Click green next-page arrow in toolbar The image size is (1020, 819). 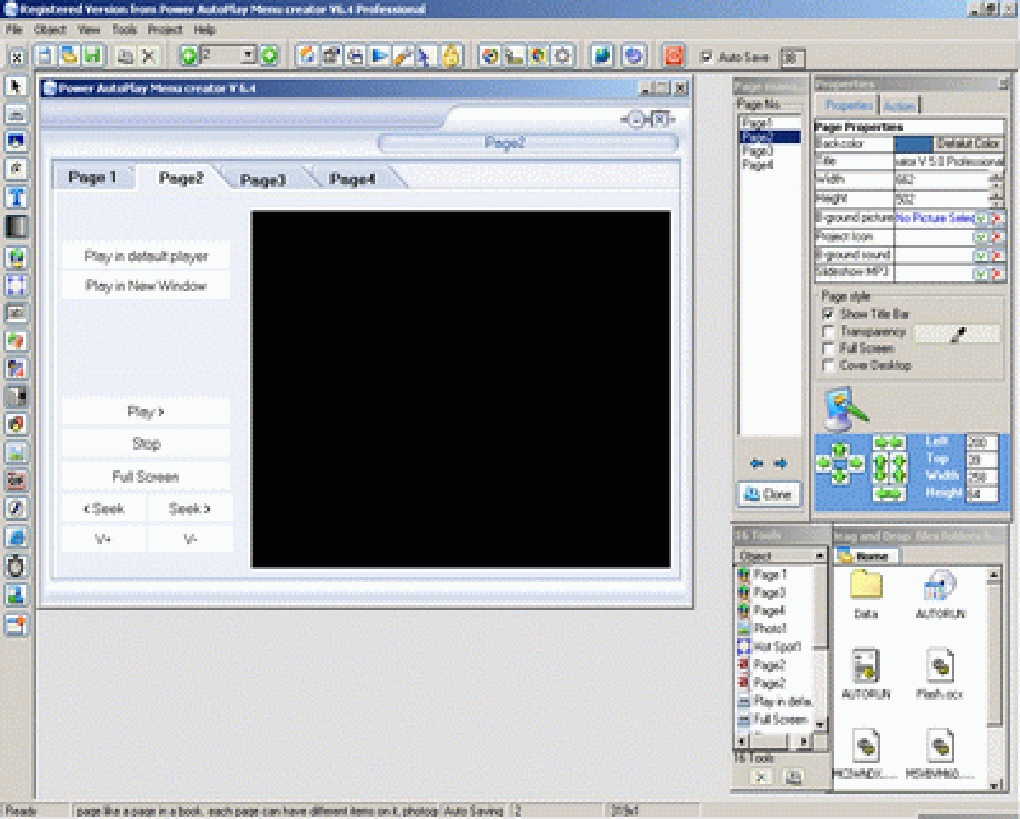(x=269, y=56)
